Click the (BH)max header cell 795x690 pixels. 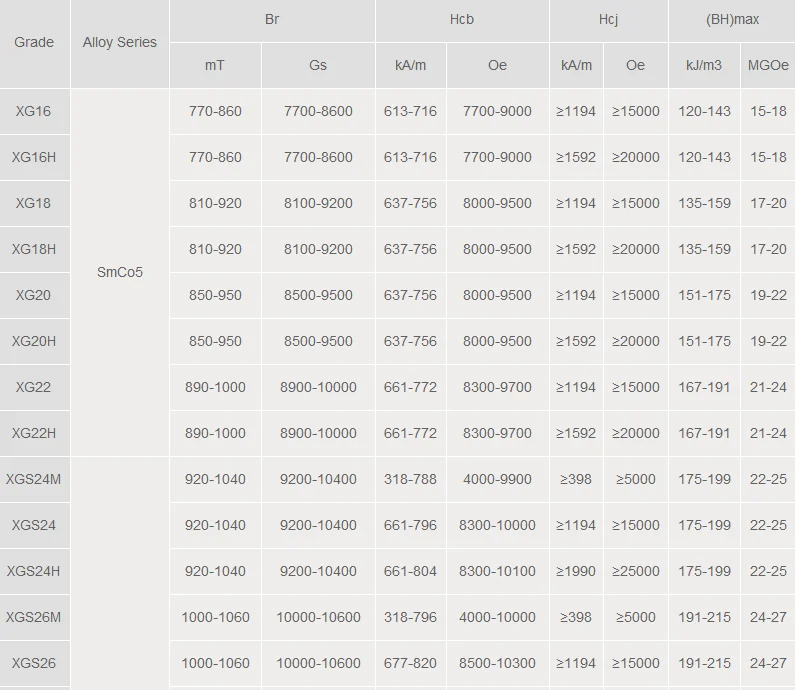732,20
